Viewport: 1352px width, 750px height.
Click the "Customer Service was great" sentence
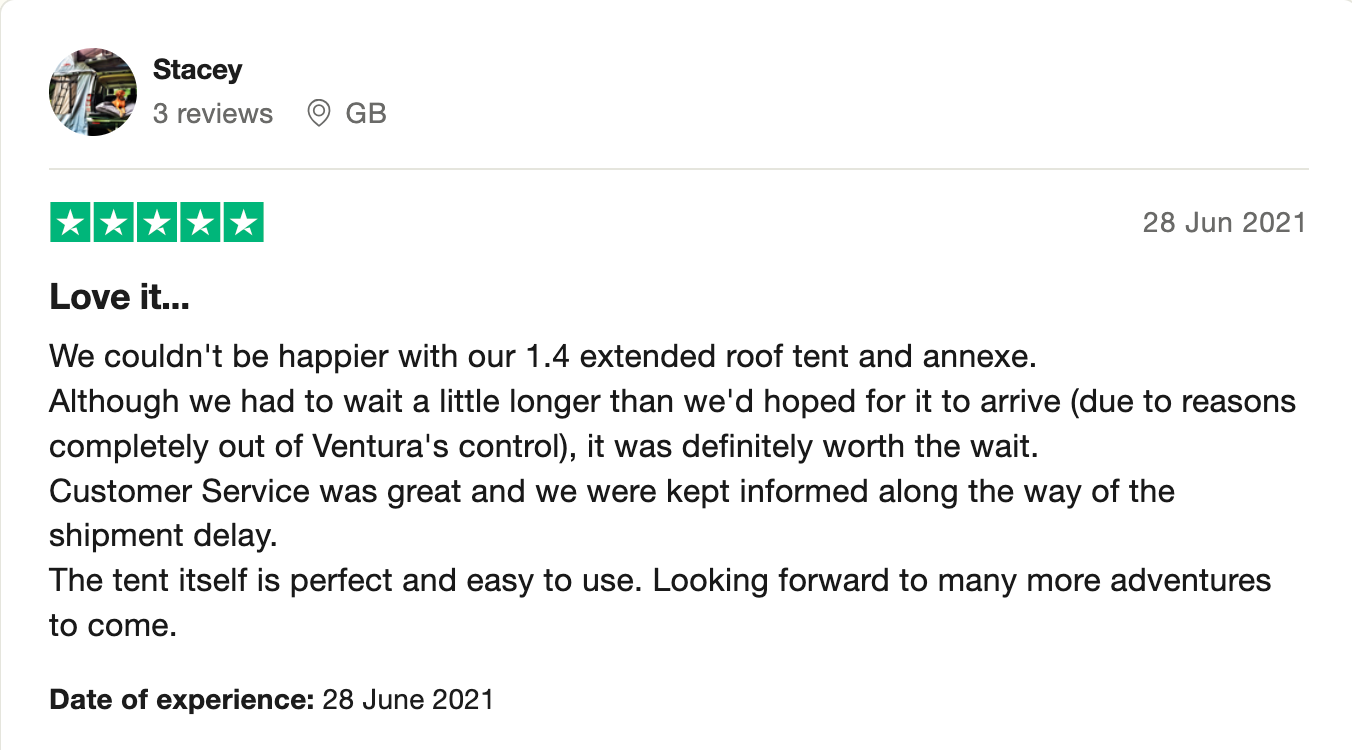pyautogui.click(x=611, y=492)
